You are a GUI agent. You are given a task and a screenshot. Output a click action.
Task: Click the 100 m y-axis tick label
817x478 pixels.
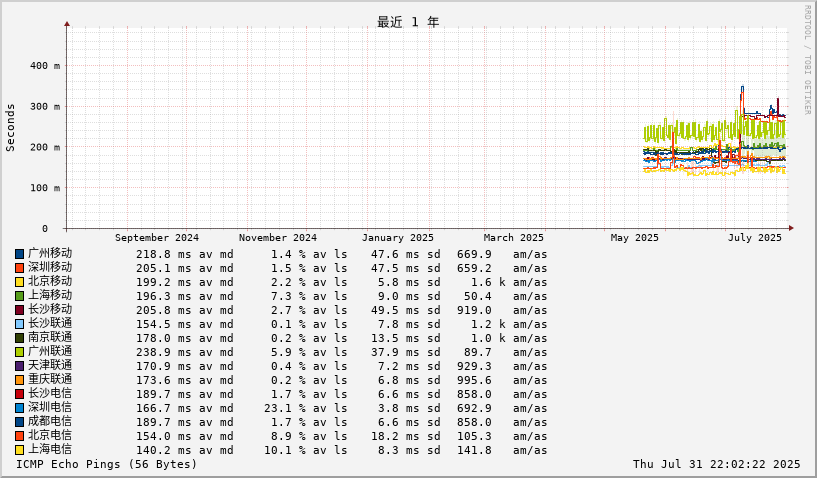click(45, 188)
